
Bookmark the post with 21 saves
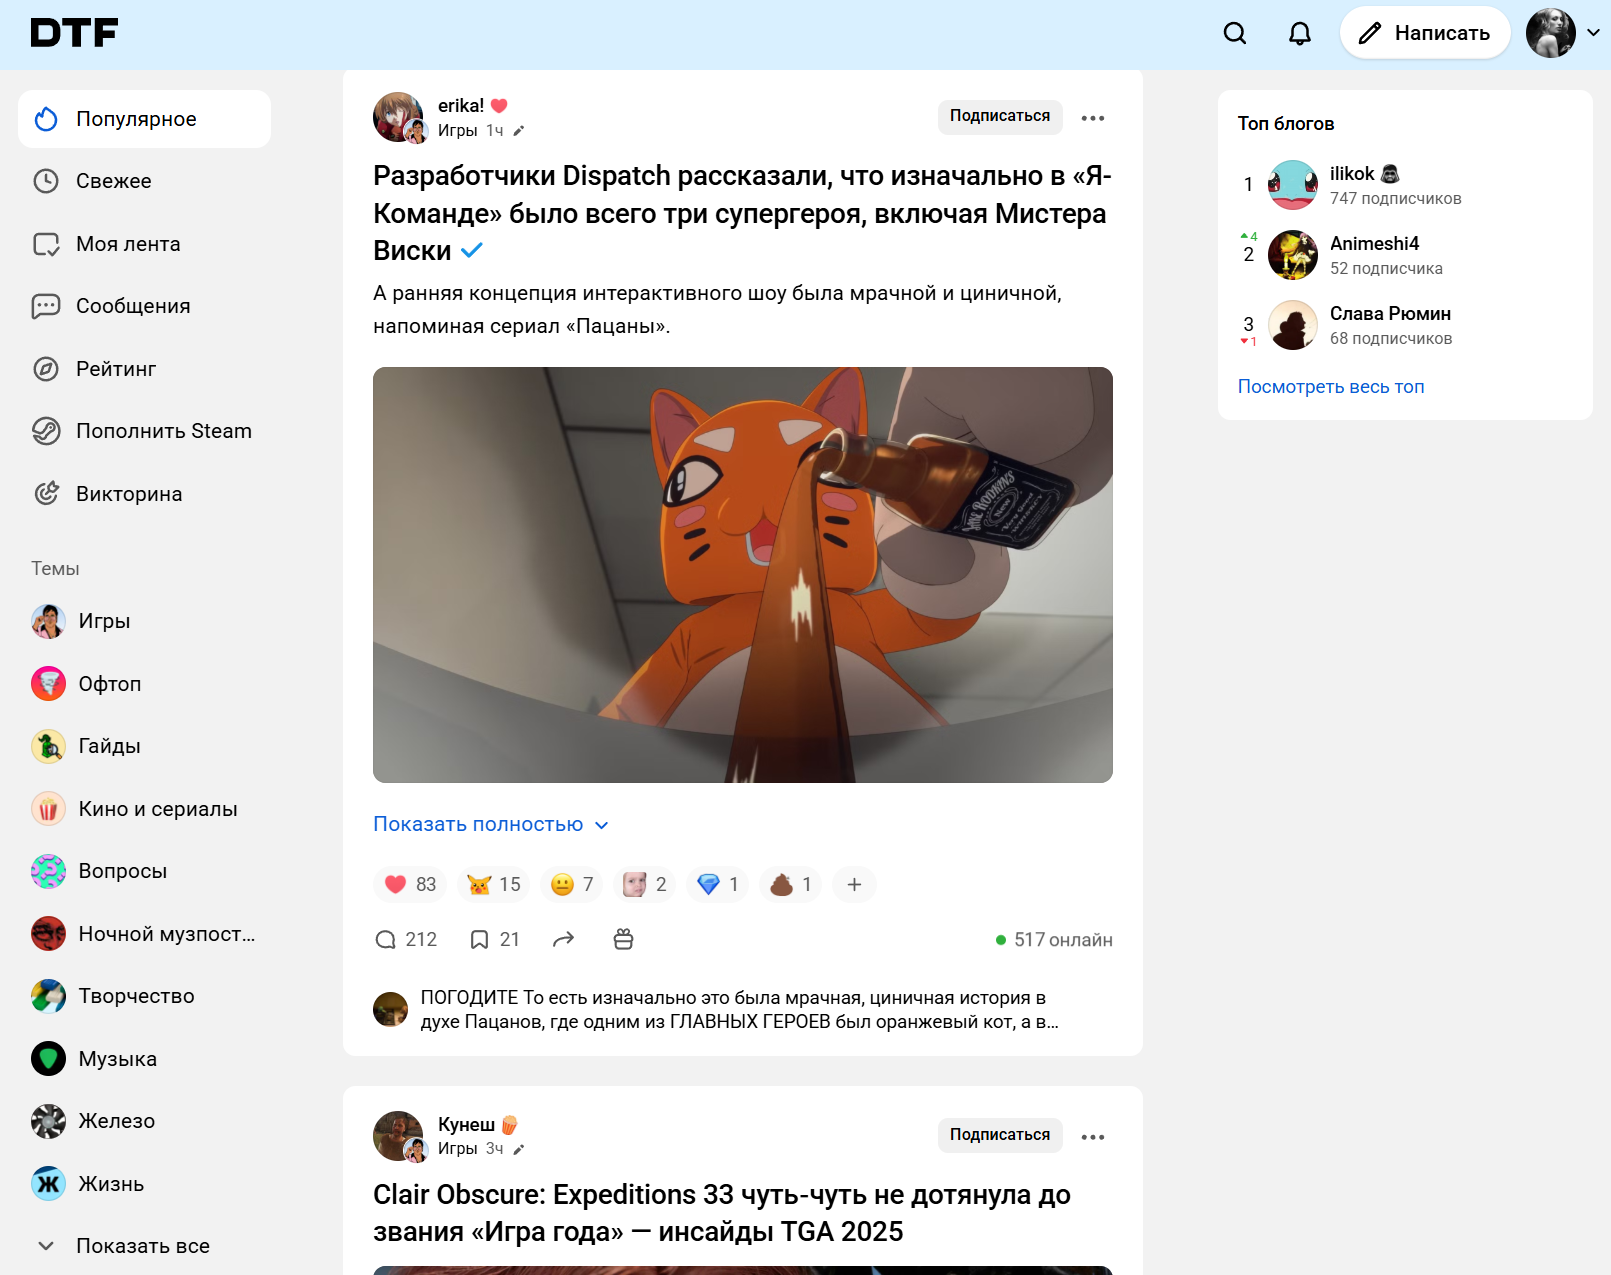coord(480,940)
